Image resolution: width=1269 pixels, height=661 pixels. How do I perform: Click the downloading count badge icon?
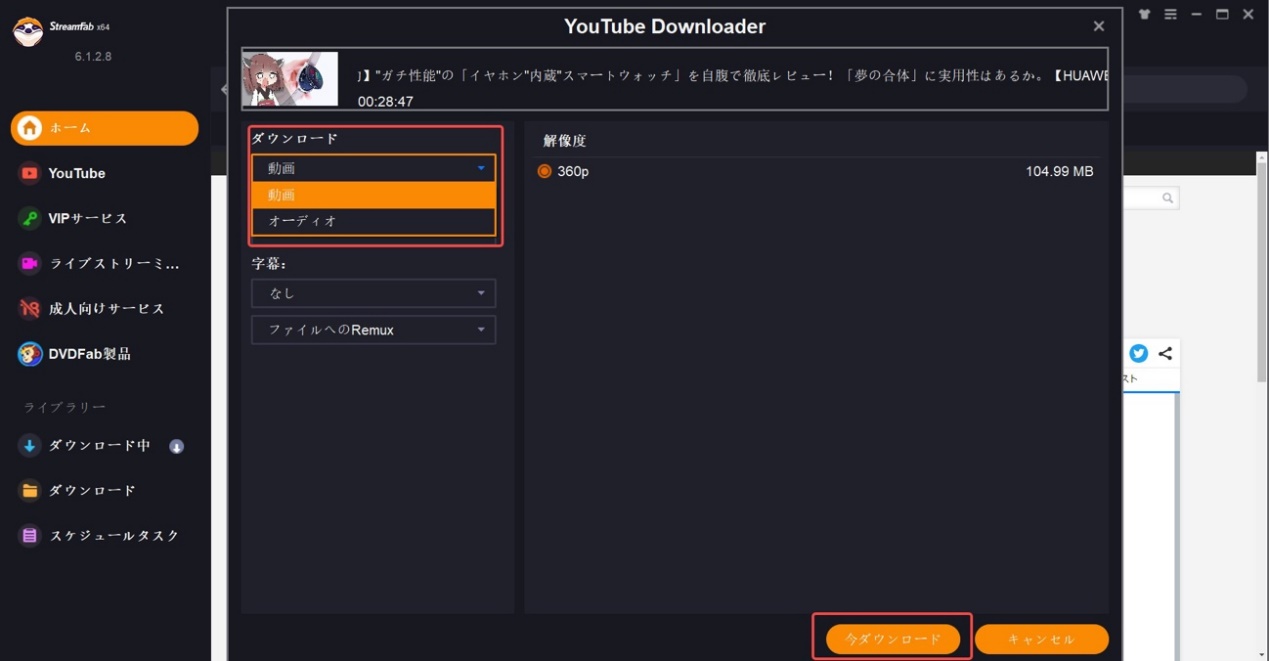177,446
